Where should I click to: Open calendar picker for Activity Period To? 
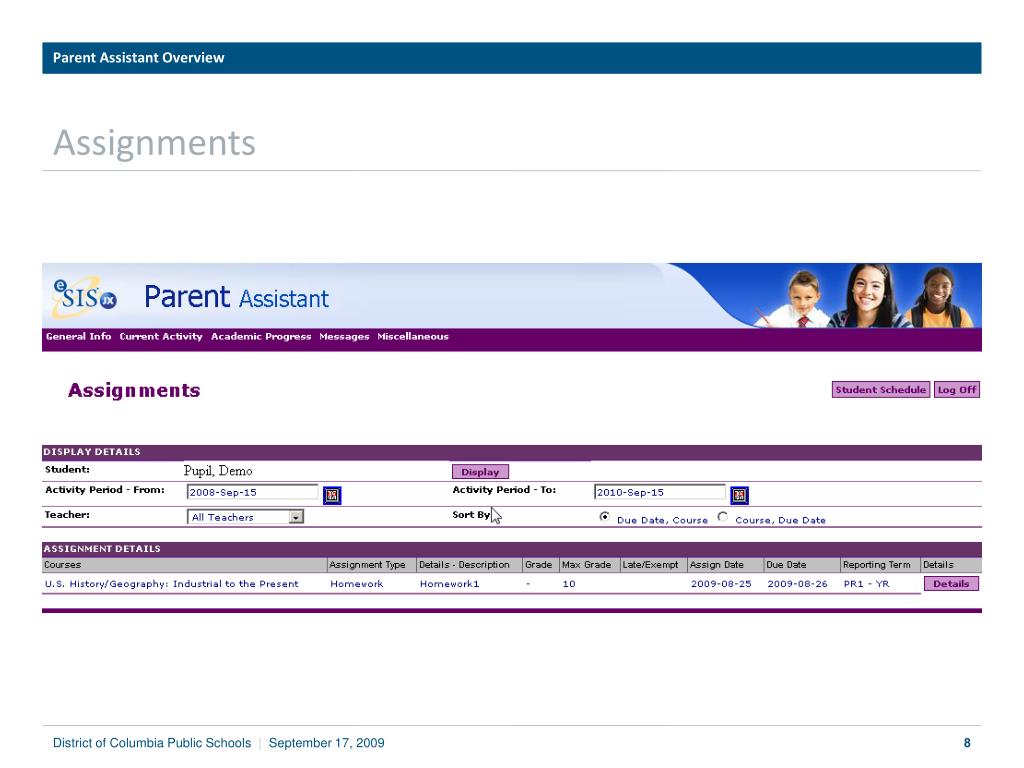pos(739,495)
